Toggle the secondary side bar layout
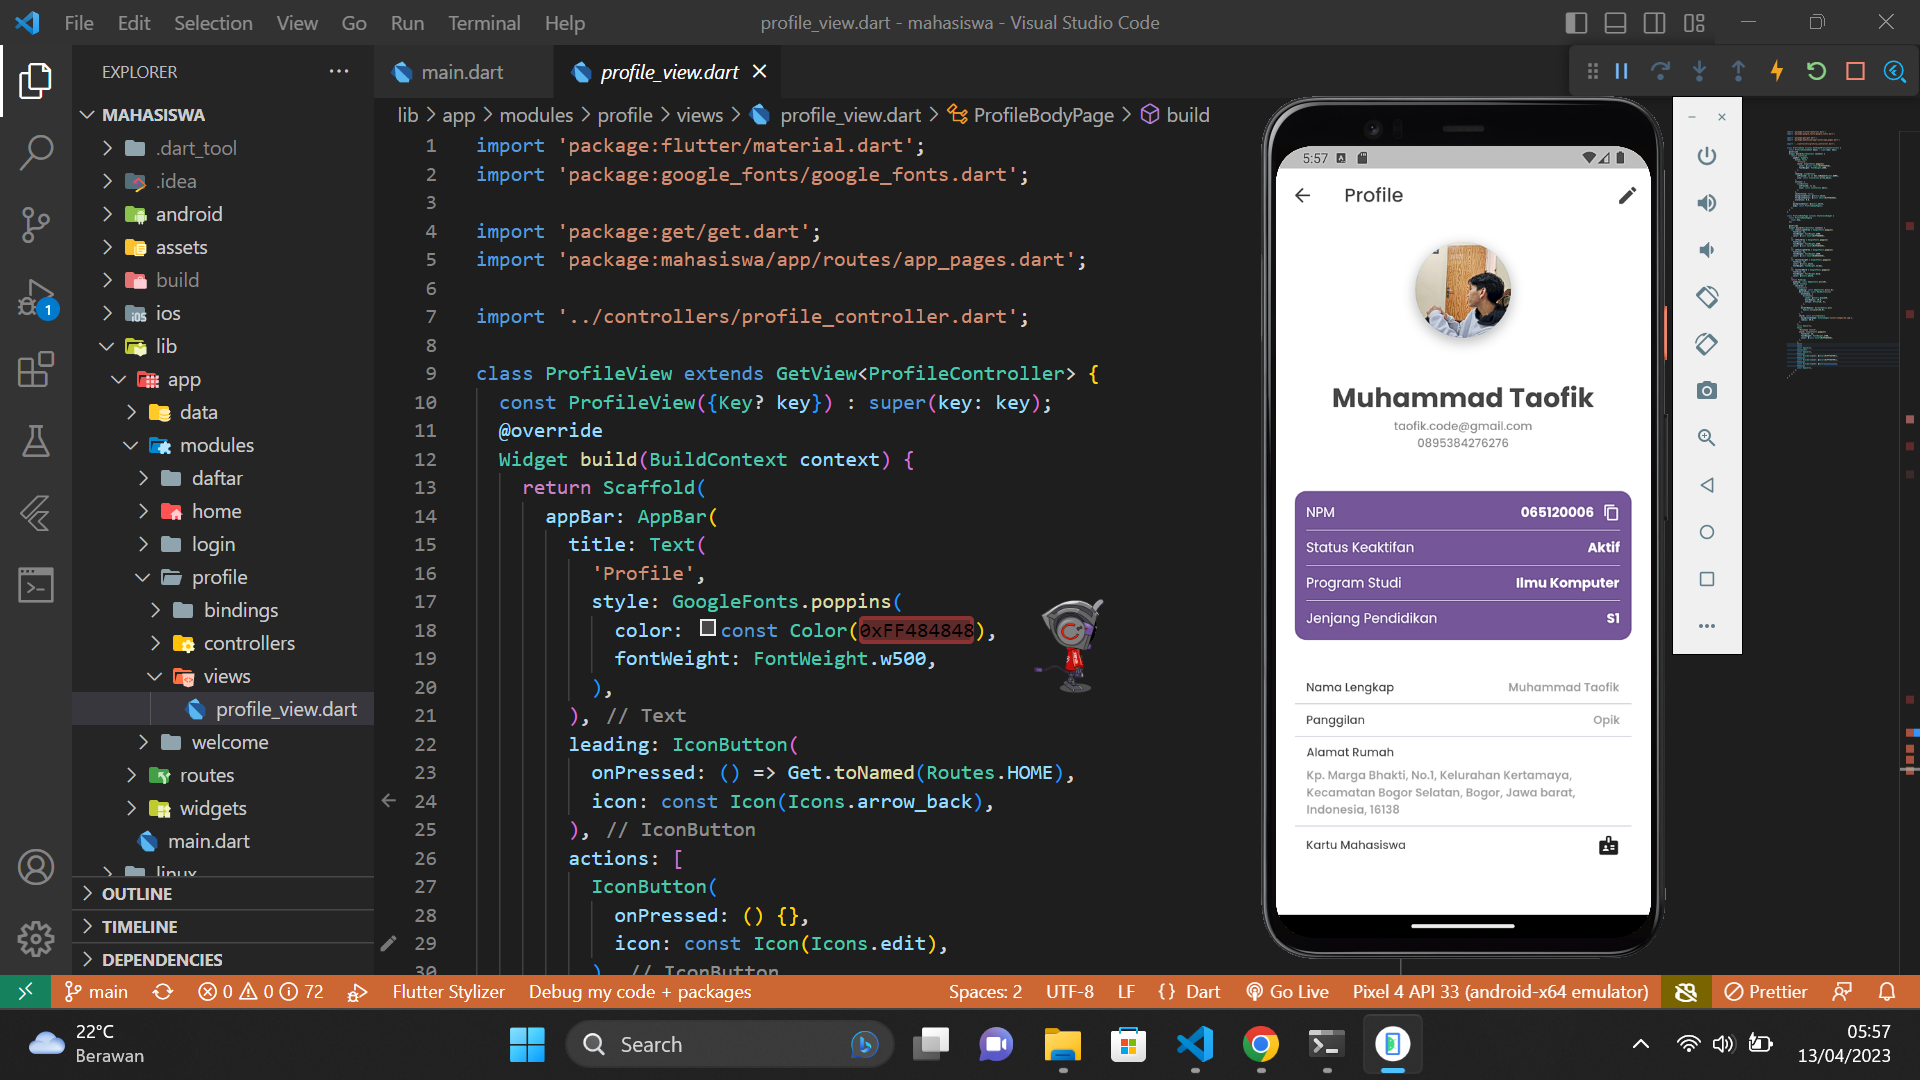1920x1080 pixels. tap(1655, 22)
